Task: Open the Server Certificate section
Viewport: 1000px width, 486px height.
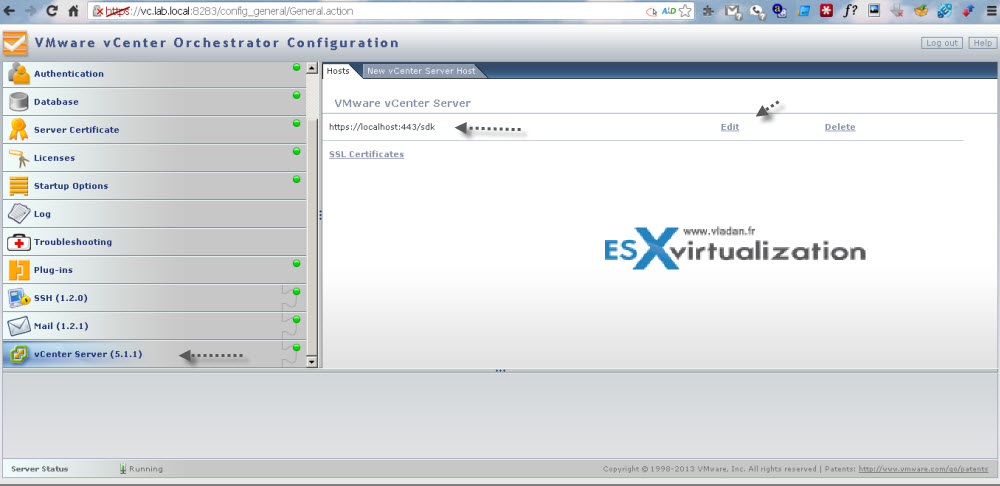Action: [x=154, y=130]
